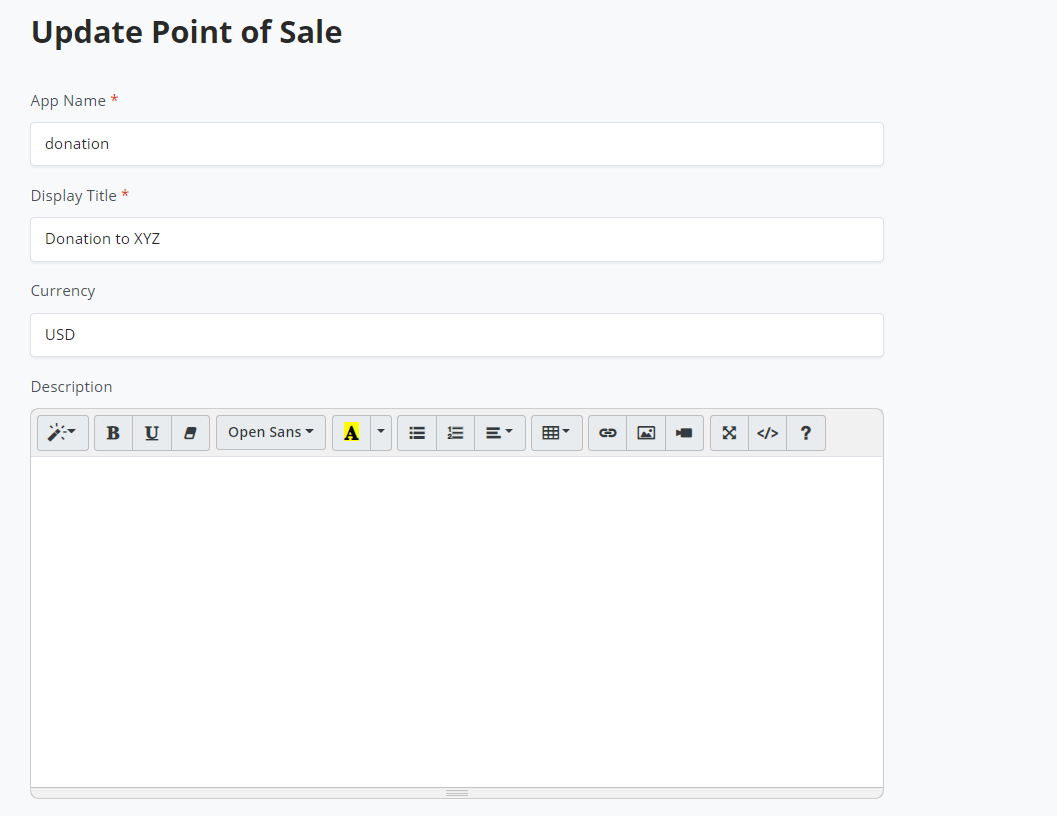Open the Open Sans font family dropdown
The height and width of the screenshot is (816, 1057).
[271, 433]
